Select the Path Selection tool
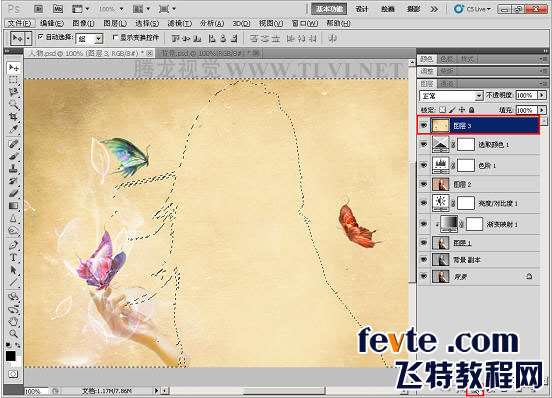 pyautogui.click(x=13, y=270)
